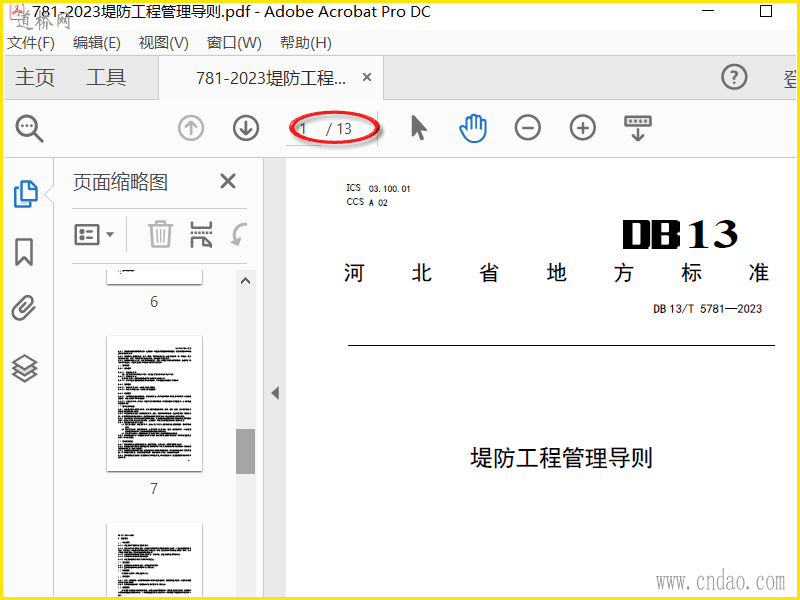Zoom in with the plus icon
The image size is (800, 600).
pyautogui.click(x=583, y=128)
